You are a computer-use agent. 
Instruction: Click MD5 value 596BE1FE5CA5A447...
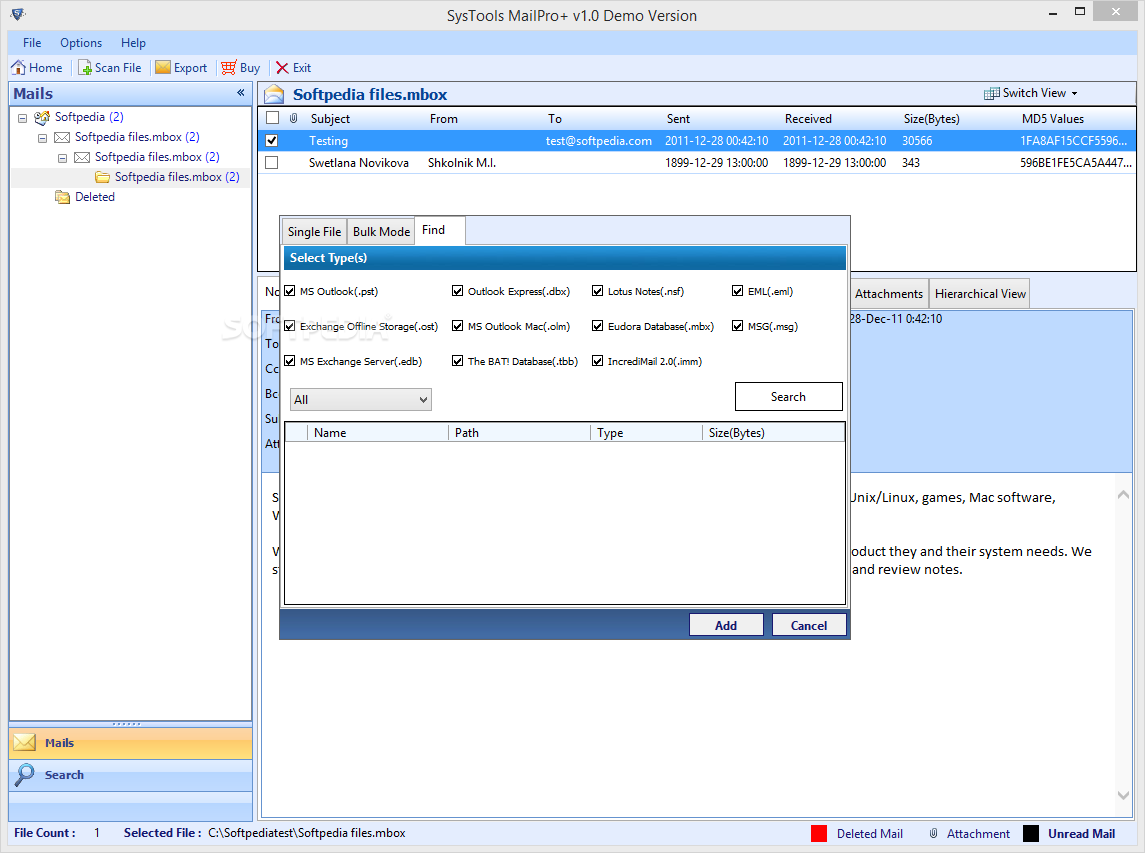pos(1076,162)
